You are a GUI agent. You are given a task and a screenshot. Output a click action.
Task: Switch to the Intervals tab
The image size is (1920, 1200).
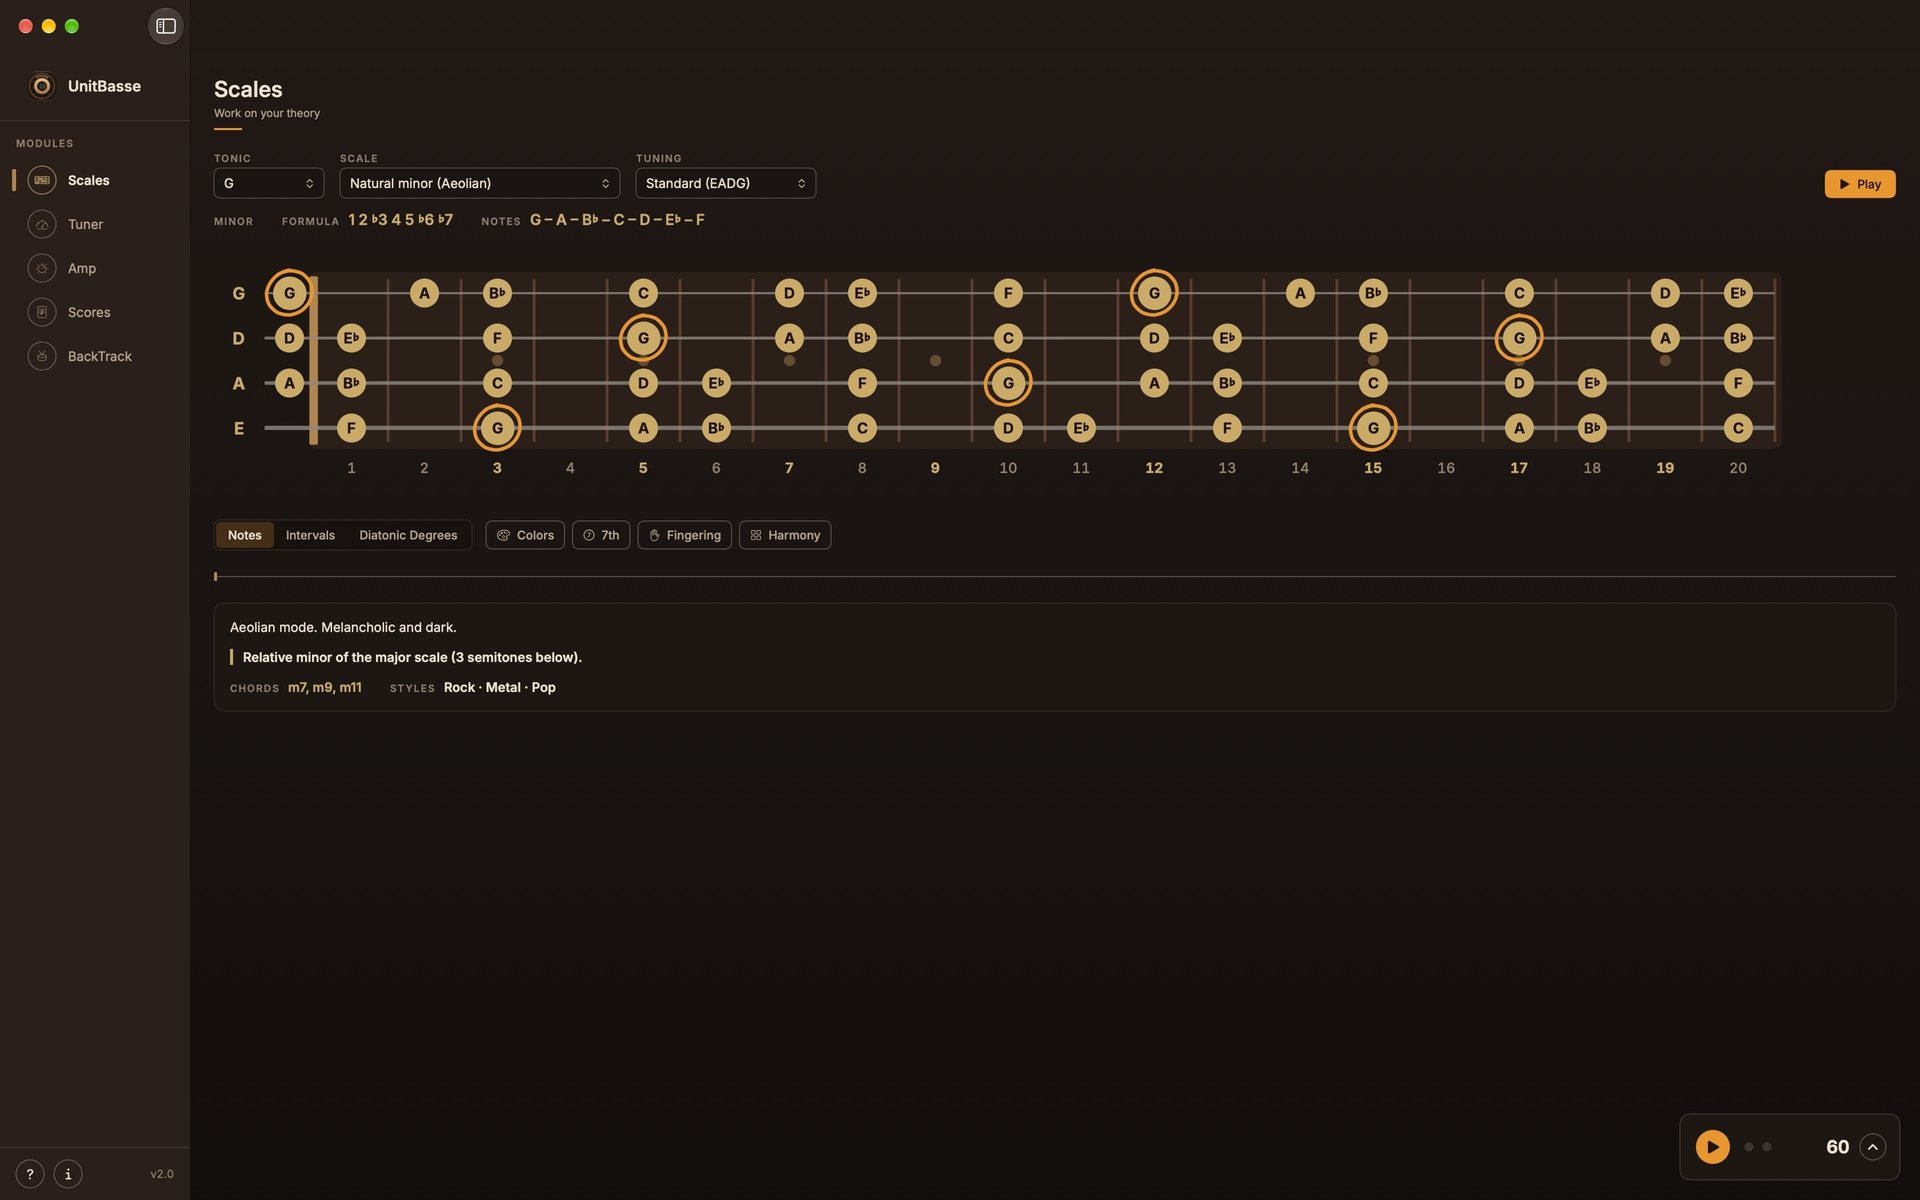pyautogui.click(x=310, y=535)
